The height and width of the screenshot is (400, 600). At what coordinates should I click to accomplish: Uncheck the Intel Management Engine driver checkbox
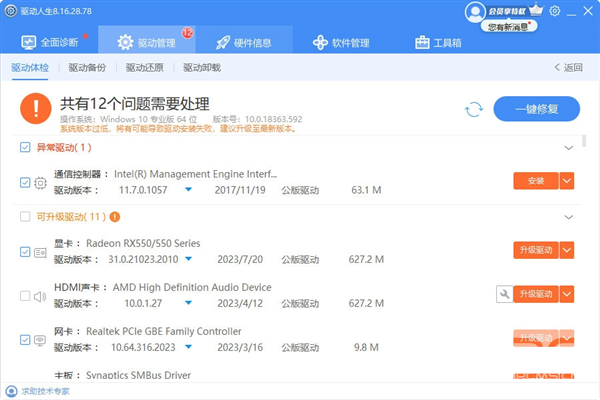pos(25,183)
